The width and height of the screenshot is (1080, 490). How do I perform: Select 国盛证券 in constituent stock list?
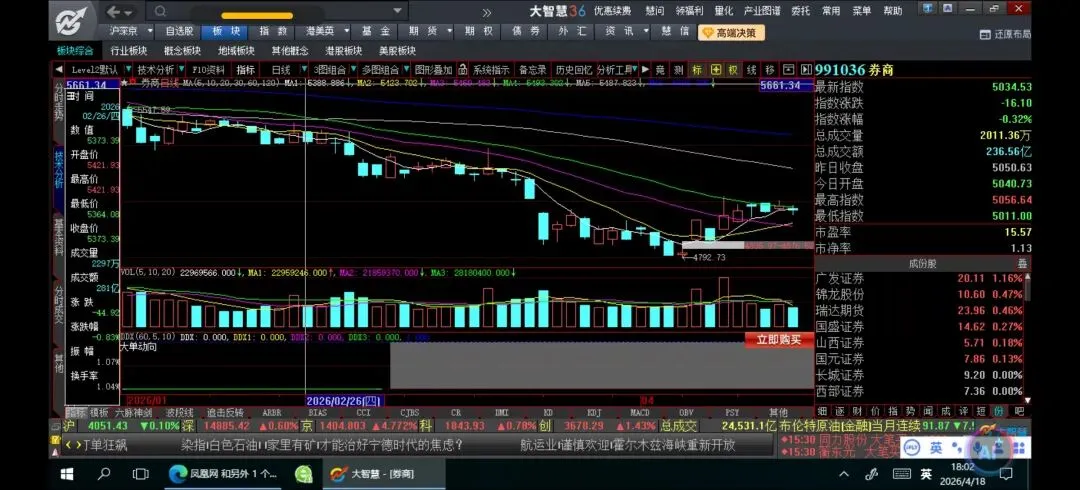(x=839, y=327)
